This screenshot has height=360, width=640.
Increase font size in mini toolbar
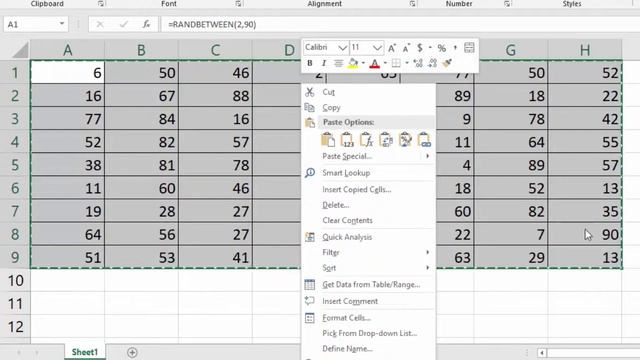[392, 48]
